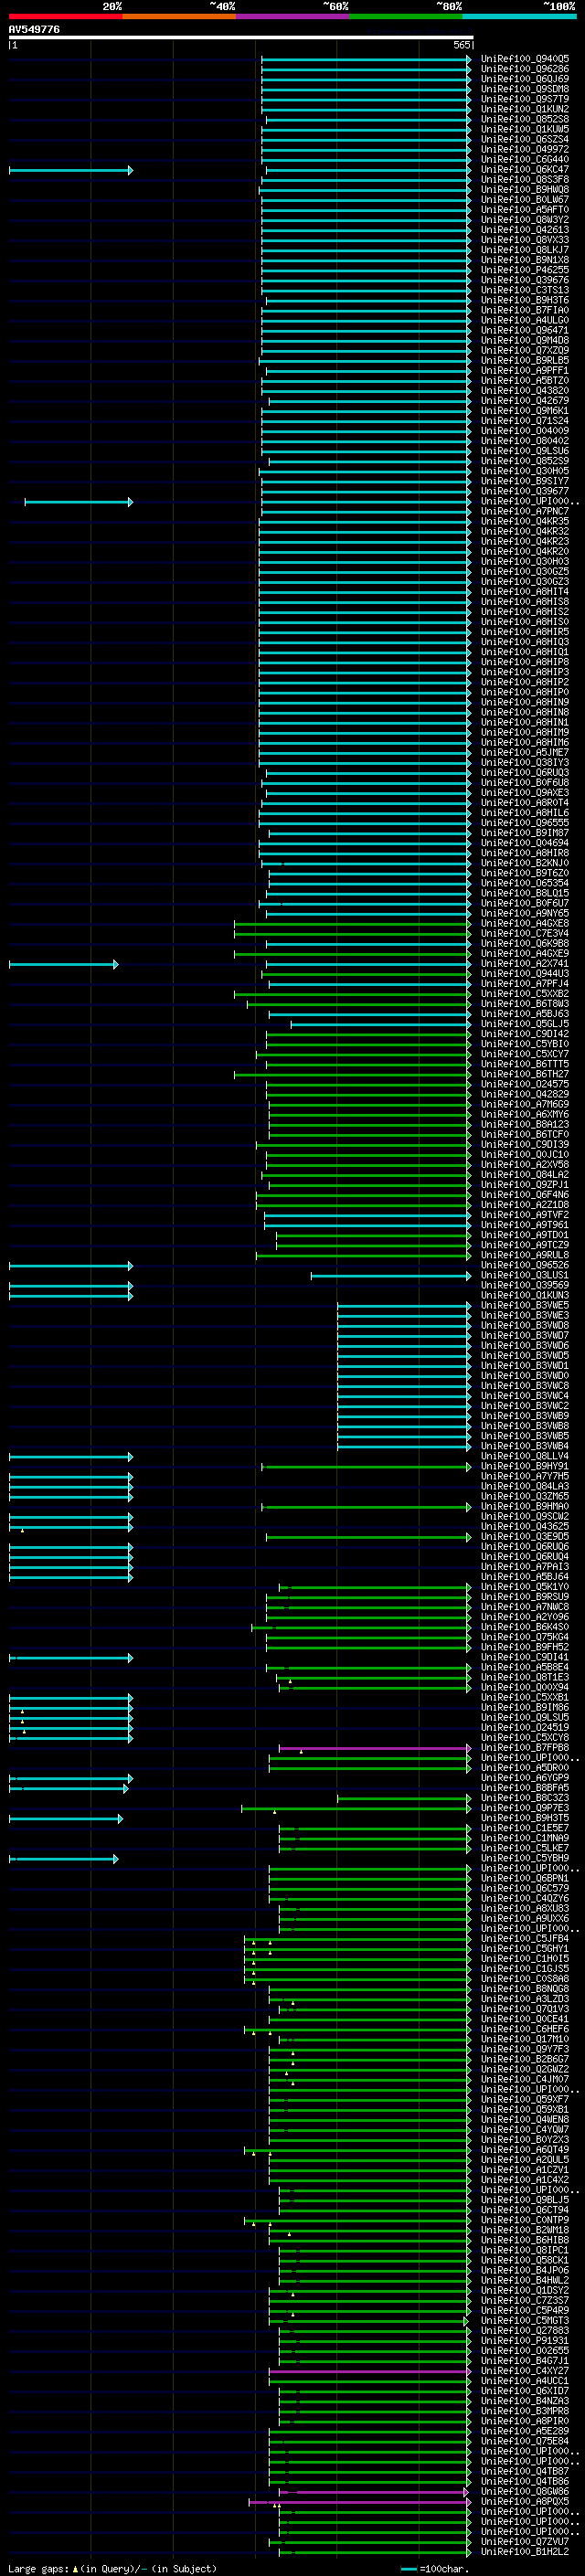Click the red 20% identity legend segment
This screenshot has height=2576, width=585.
65,16
